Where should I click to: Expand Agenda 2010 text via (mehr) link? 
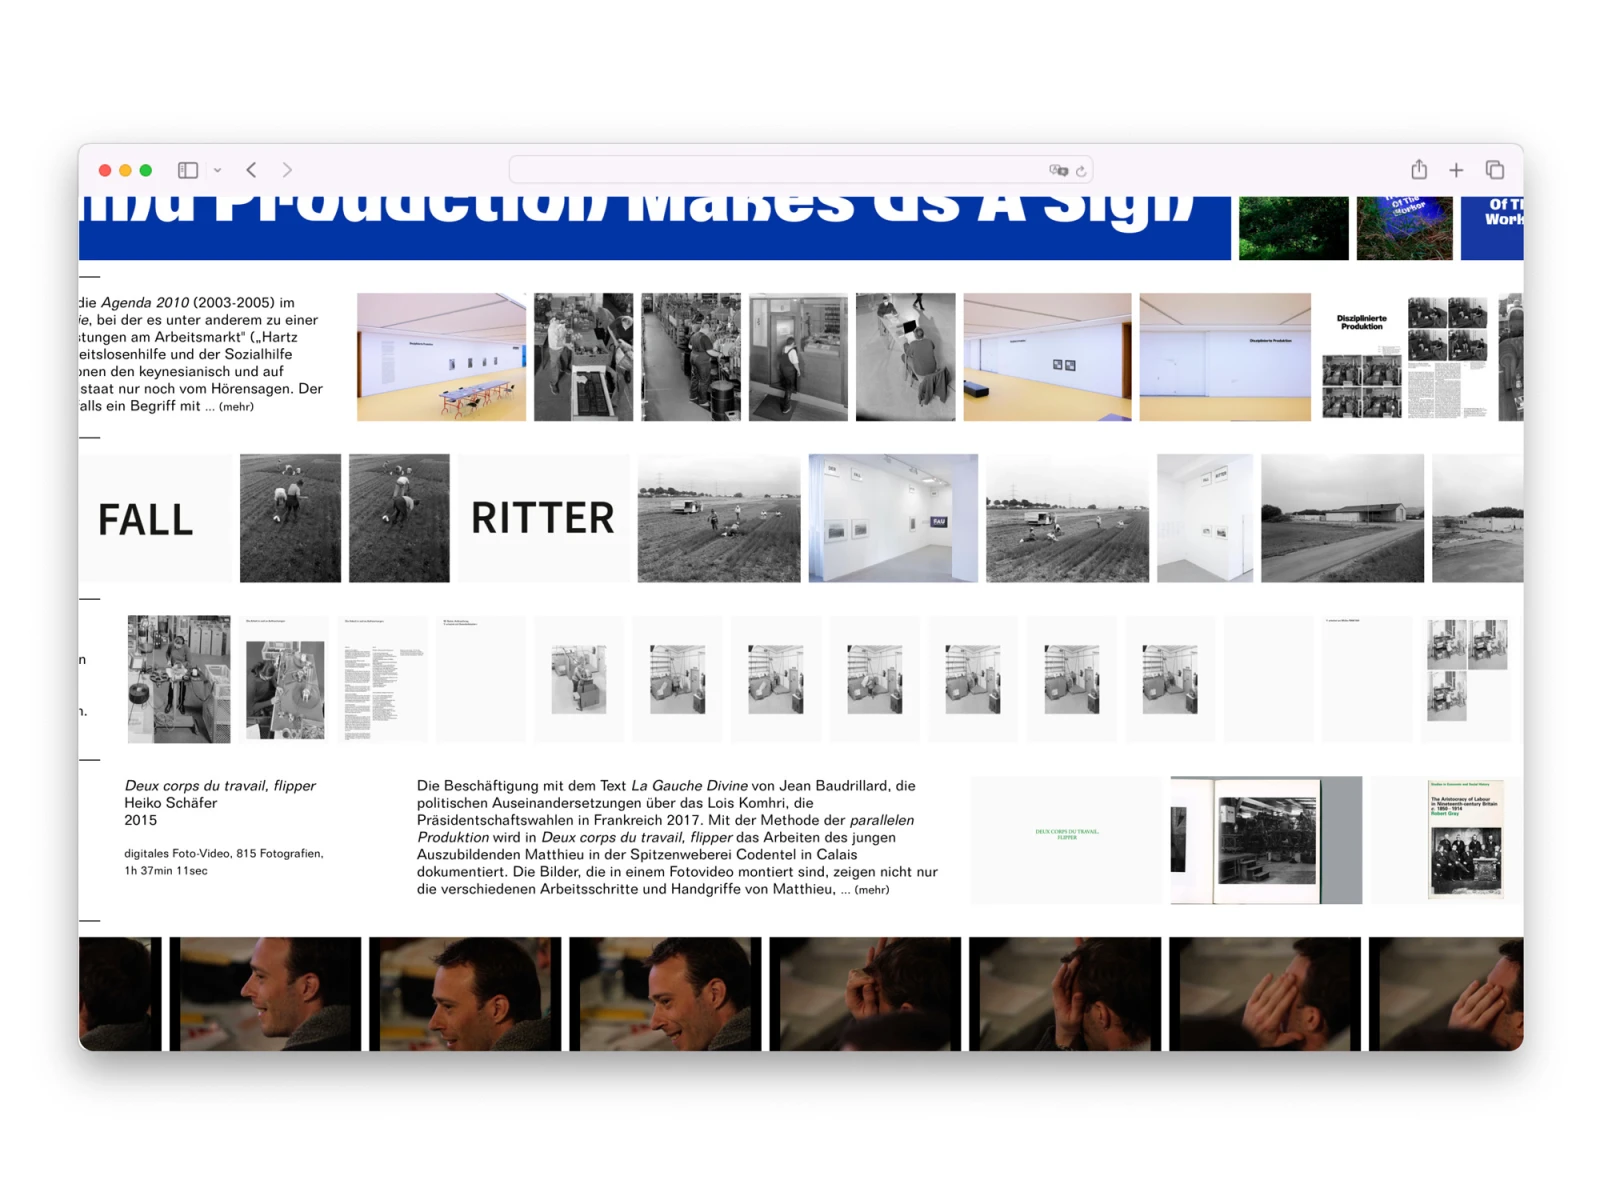click(236, 407)
